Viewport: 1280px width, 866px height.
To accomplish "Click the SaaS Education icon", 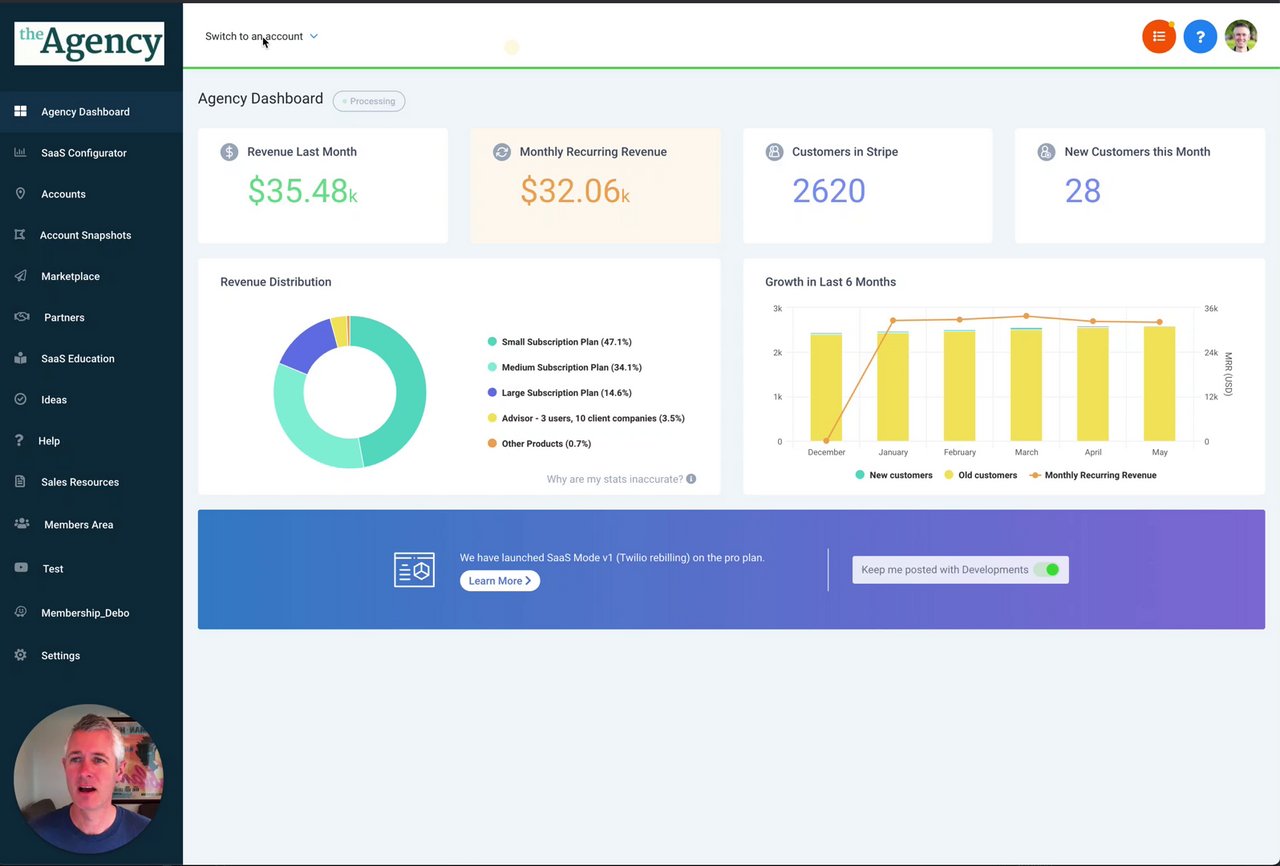I will point(20,358).
